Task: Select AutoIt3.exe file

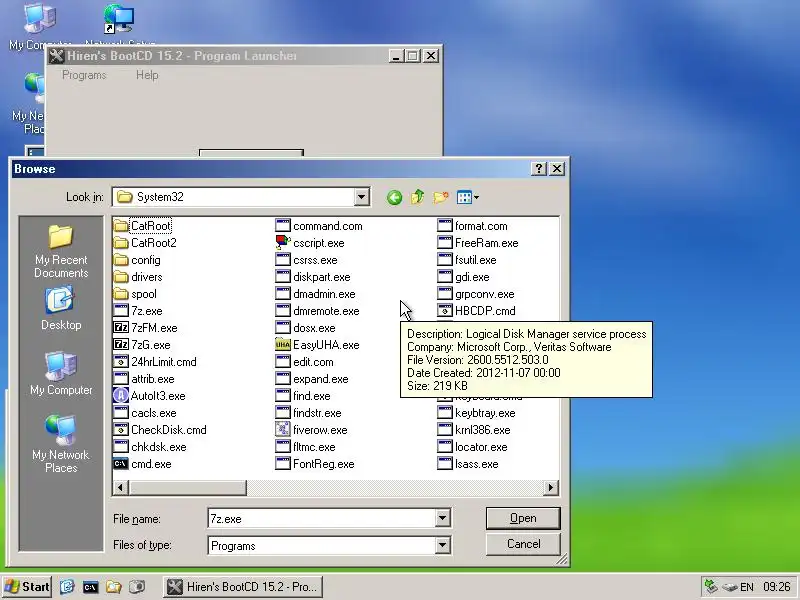Action: [x=149, y=396]
